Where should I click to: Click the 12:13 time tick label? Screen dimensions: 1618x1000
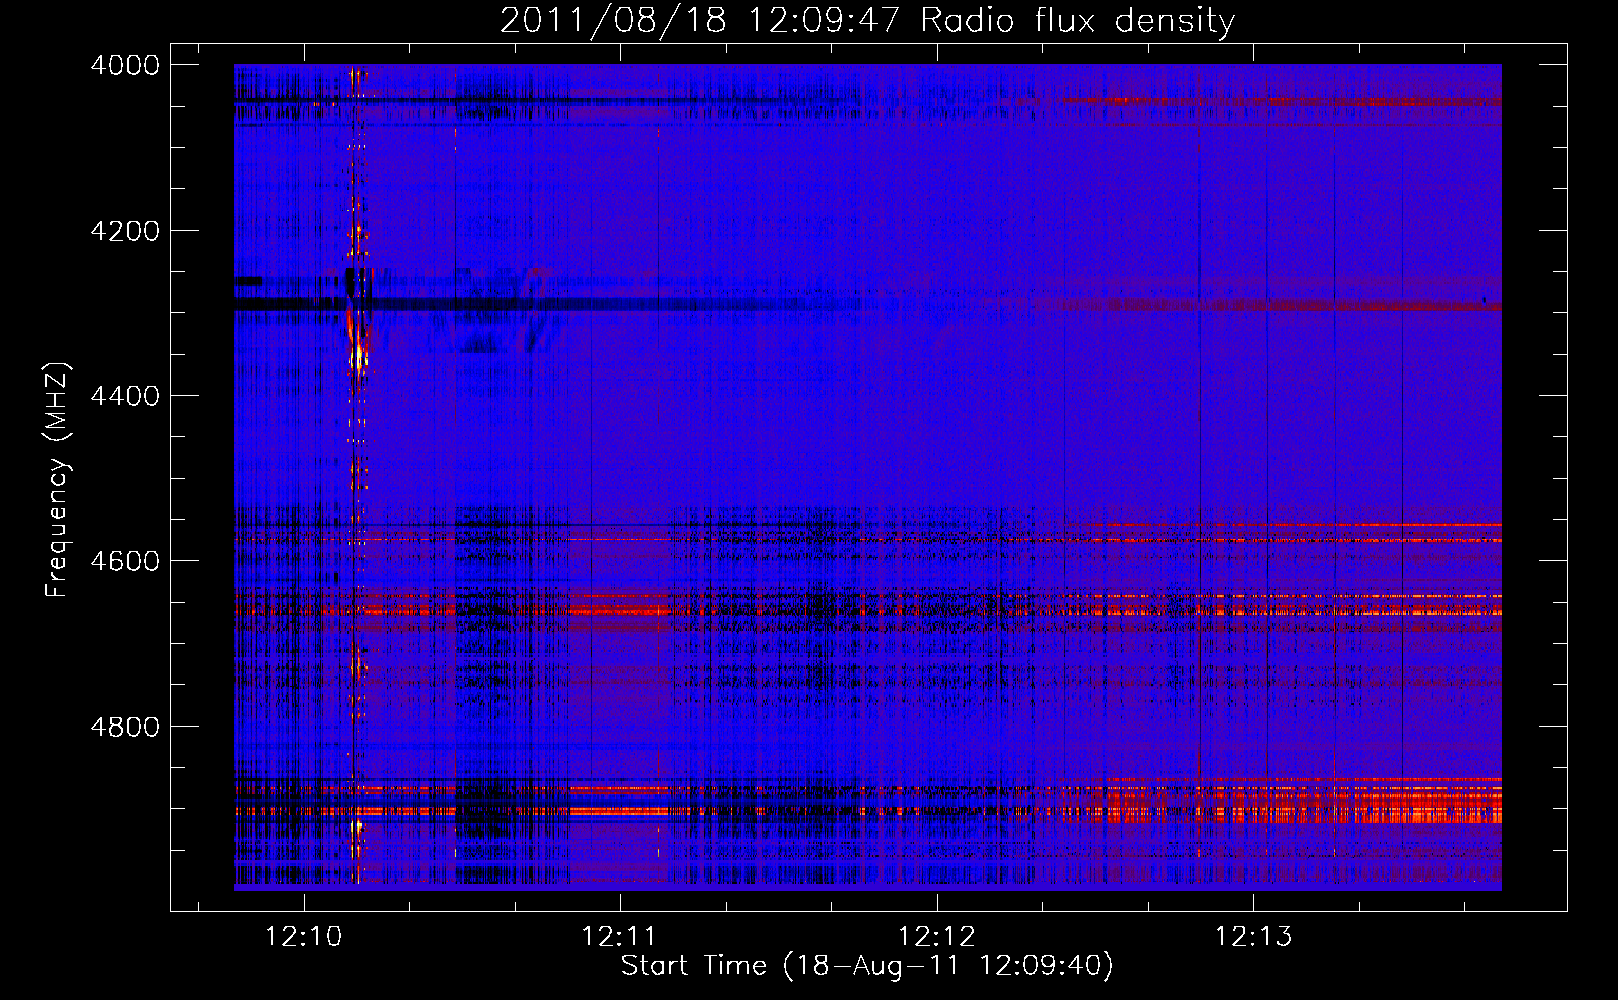[x=1253, y=937]
